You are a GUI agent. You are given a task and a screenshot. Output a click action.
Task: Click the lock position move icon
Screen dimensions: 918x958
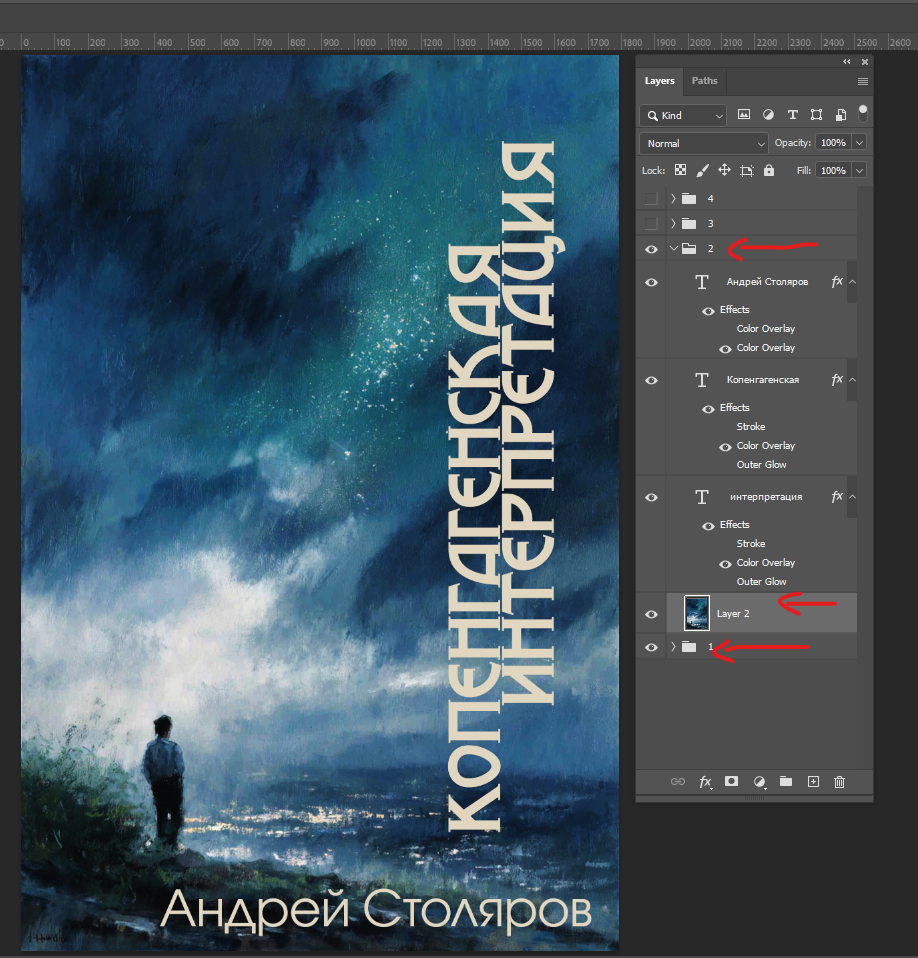click(x=724, y=171)
